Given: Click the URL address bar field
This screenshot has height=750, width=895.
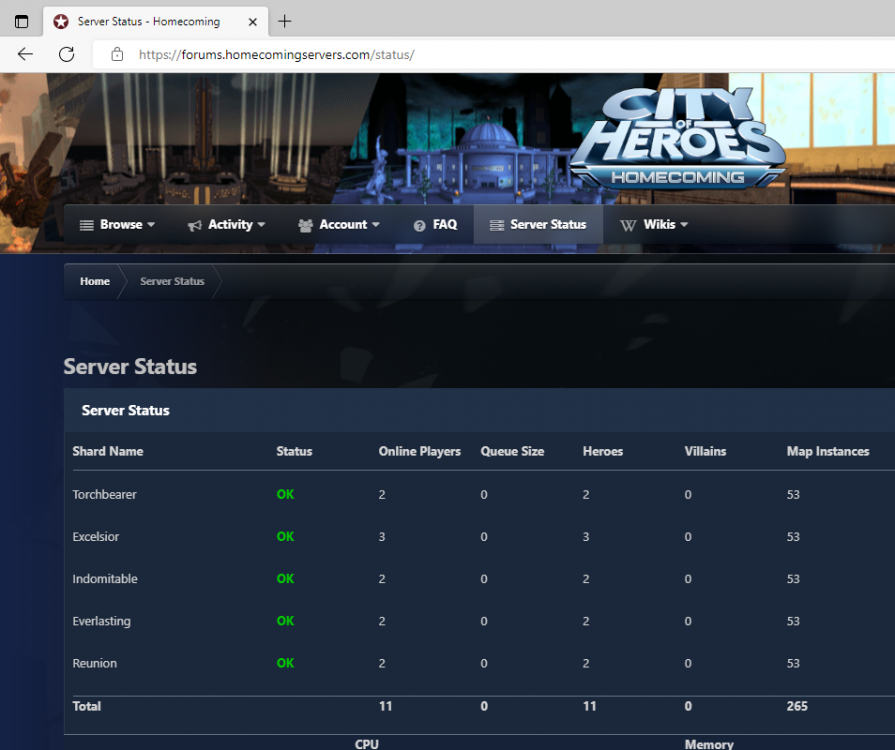Looking at the screenshot, I should 500,54.
